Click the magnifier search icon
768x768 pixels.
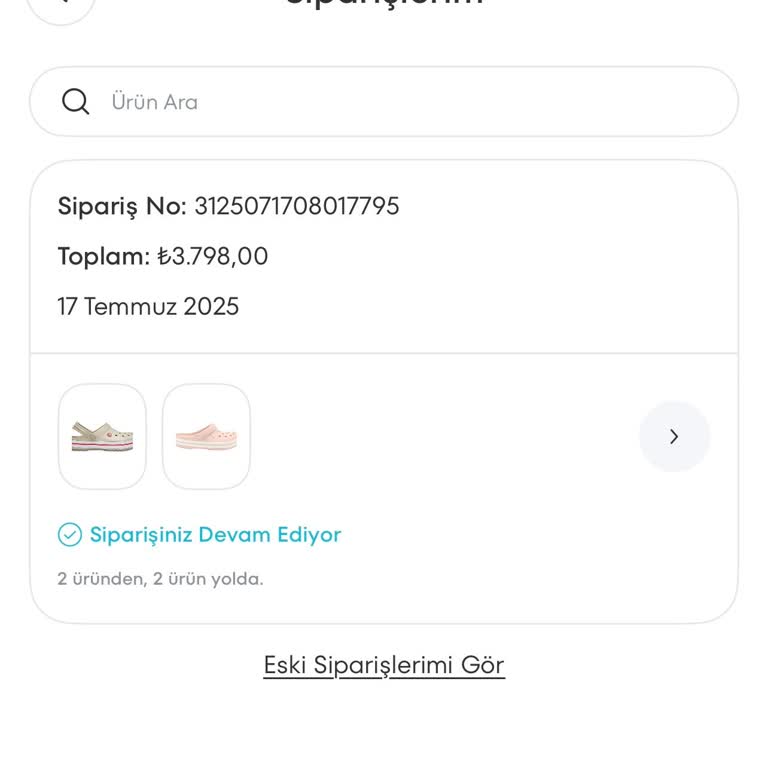pos(76,101)
